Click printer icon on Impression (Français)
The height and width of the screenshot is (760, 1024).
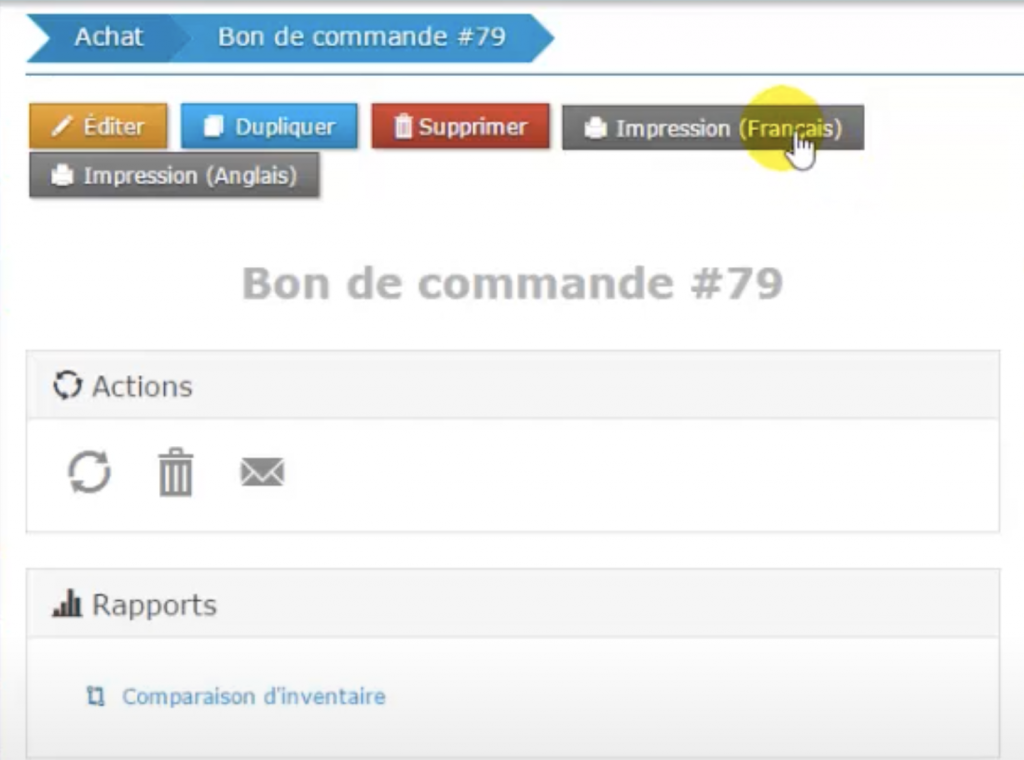pyautogui.click(x=595, y=129)
